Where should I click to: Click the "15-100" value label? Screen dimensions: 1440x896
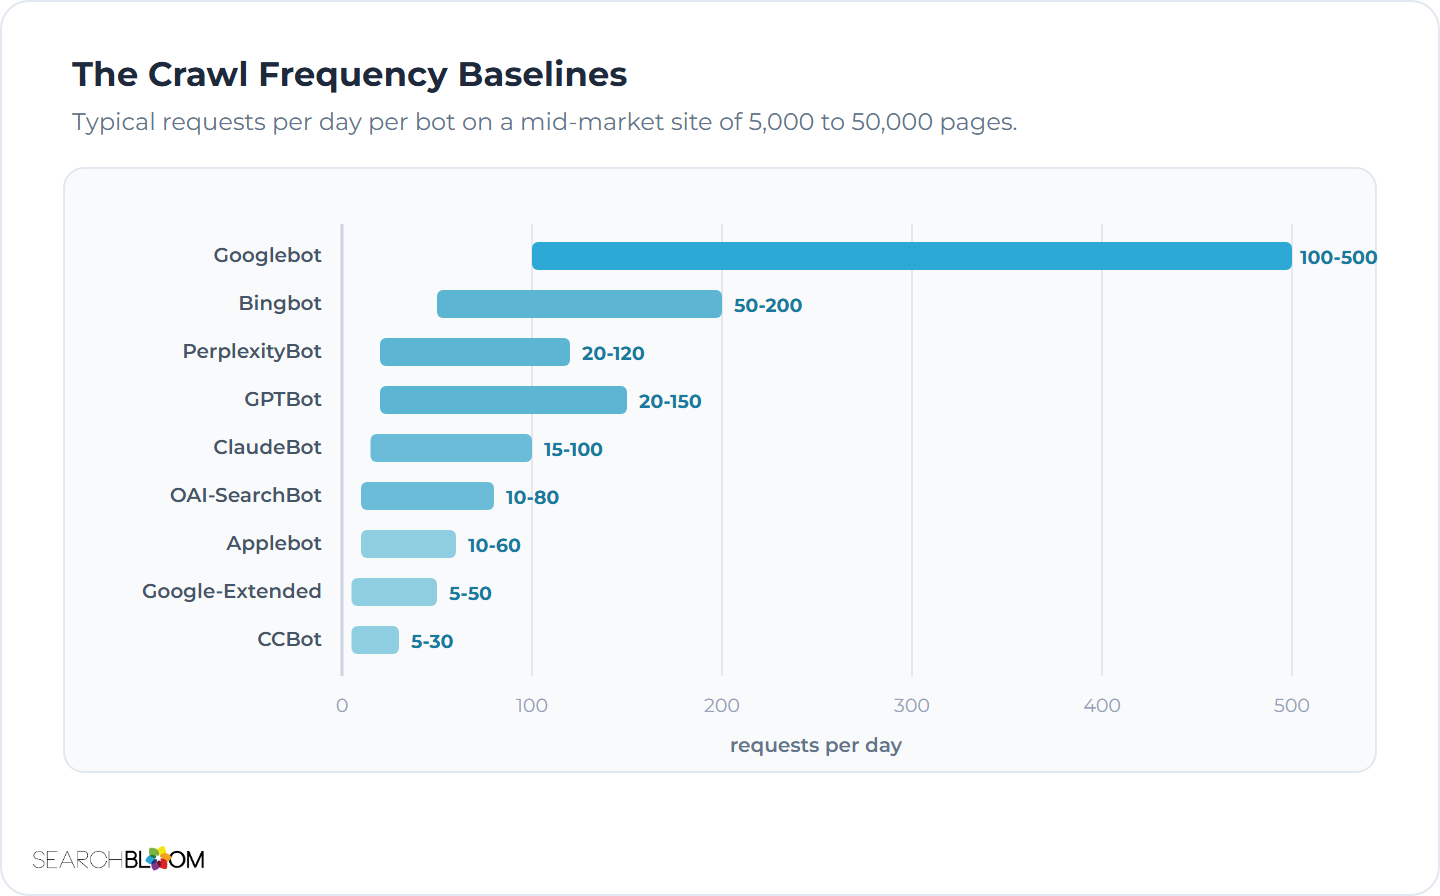pos(573,449)
